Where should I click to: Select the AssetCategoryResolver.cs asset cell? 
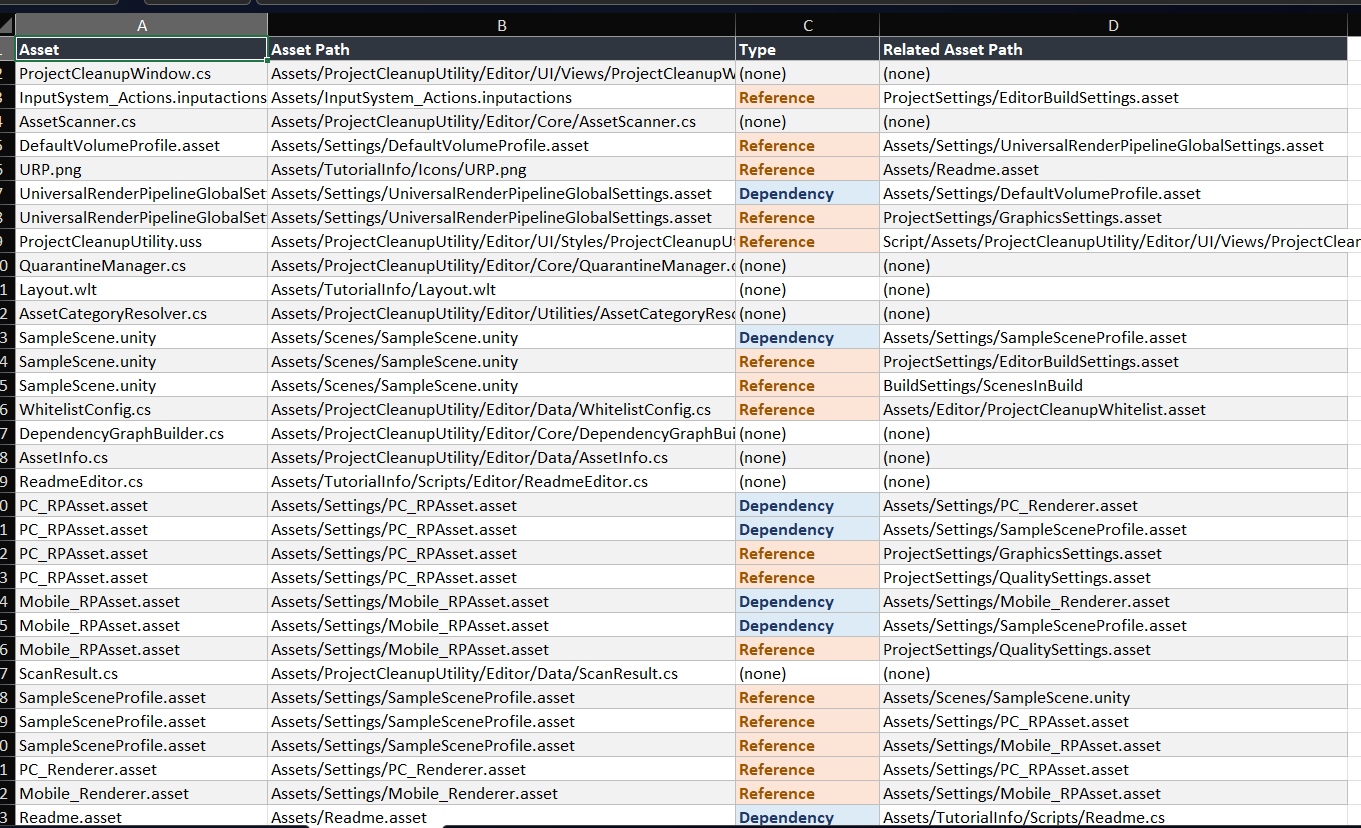[142, 313]
